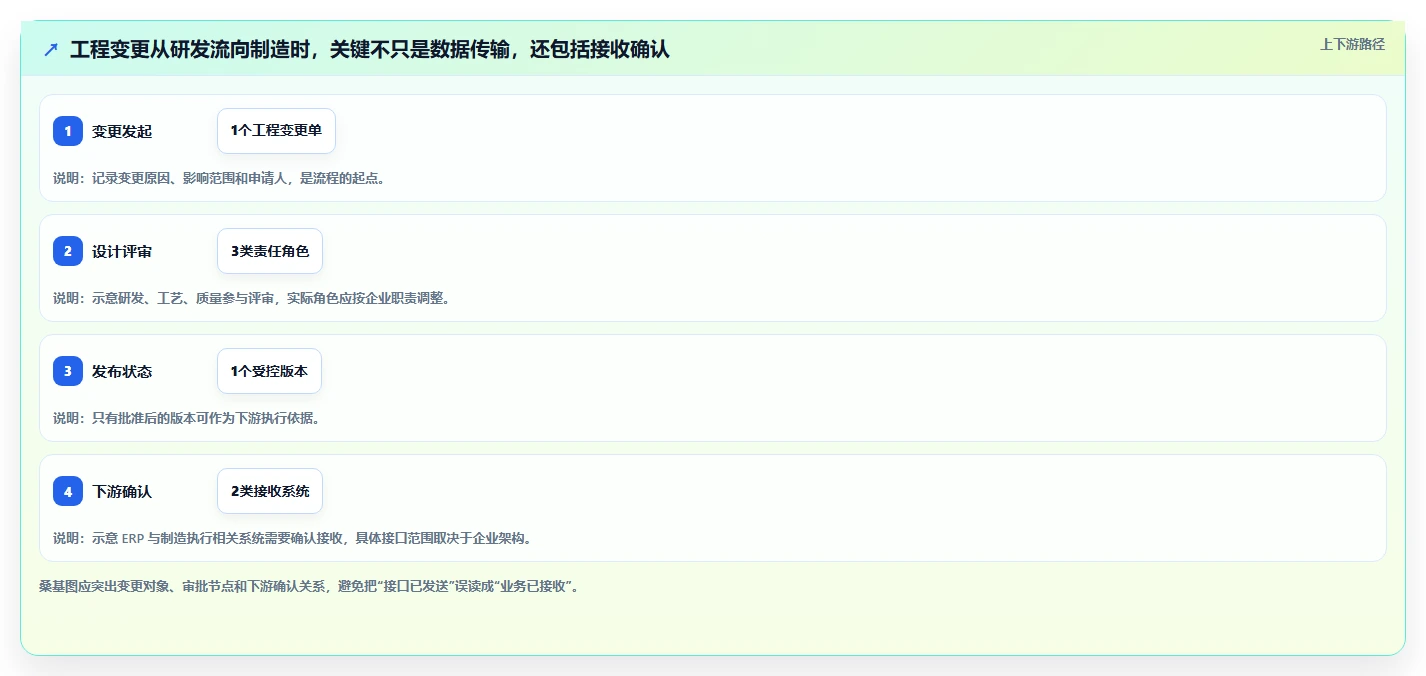Click the 上下游路径 label
Screen dimensions: 1426x676
(x=1352, y=44)
